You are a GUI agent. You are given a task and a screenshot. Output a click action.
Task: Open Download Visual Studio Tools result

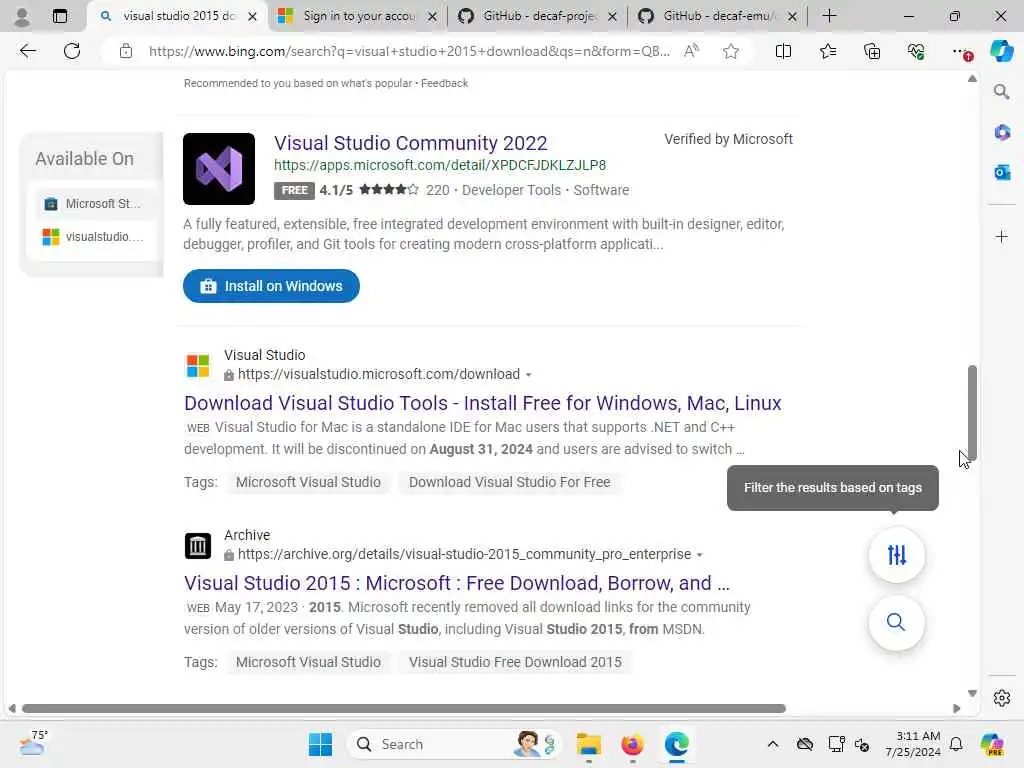[483, 403]
